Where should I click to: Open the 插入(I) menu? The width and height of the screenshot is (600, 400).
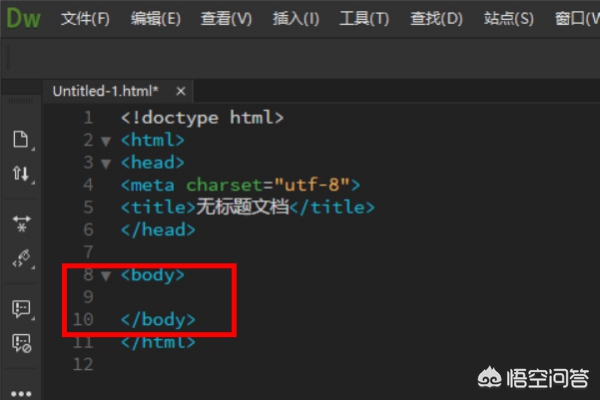(296, 18)
